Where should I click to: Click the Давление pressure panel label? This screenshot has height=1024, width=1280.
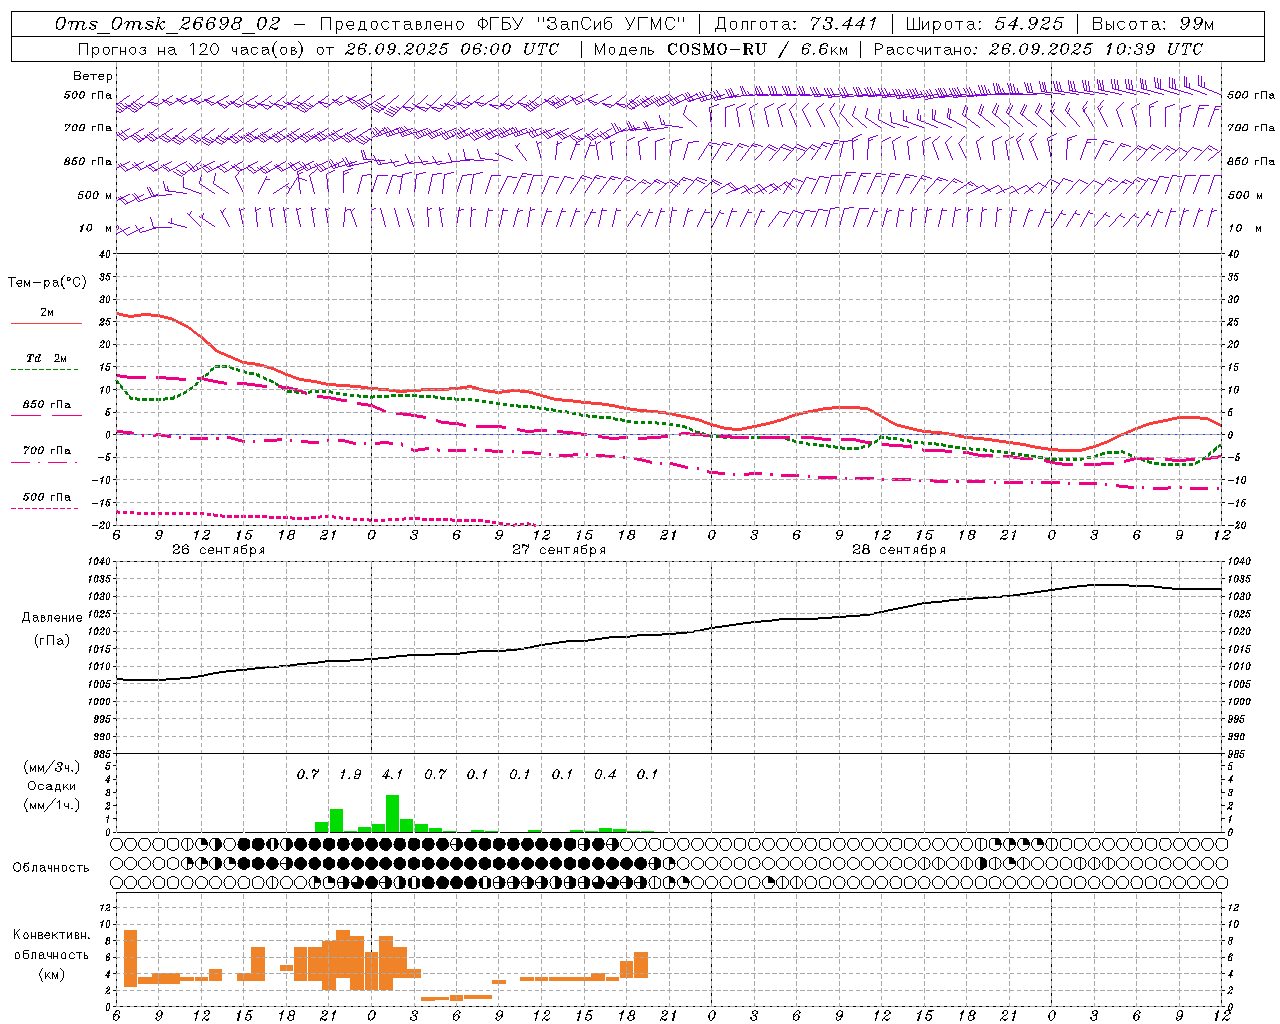(52, 618)
